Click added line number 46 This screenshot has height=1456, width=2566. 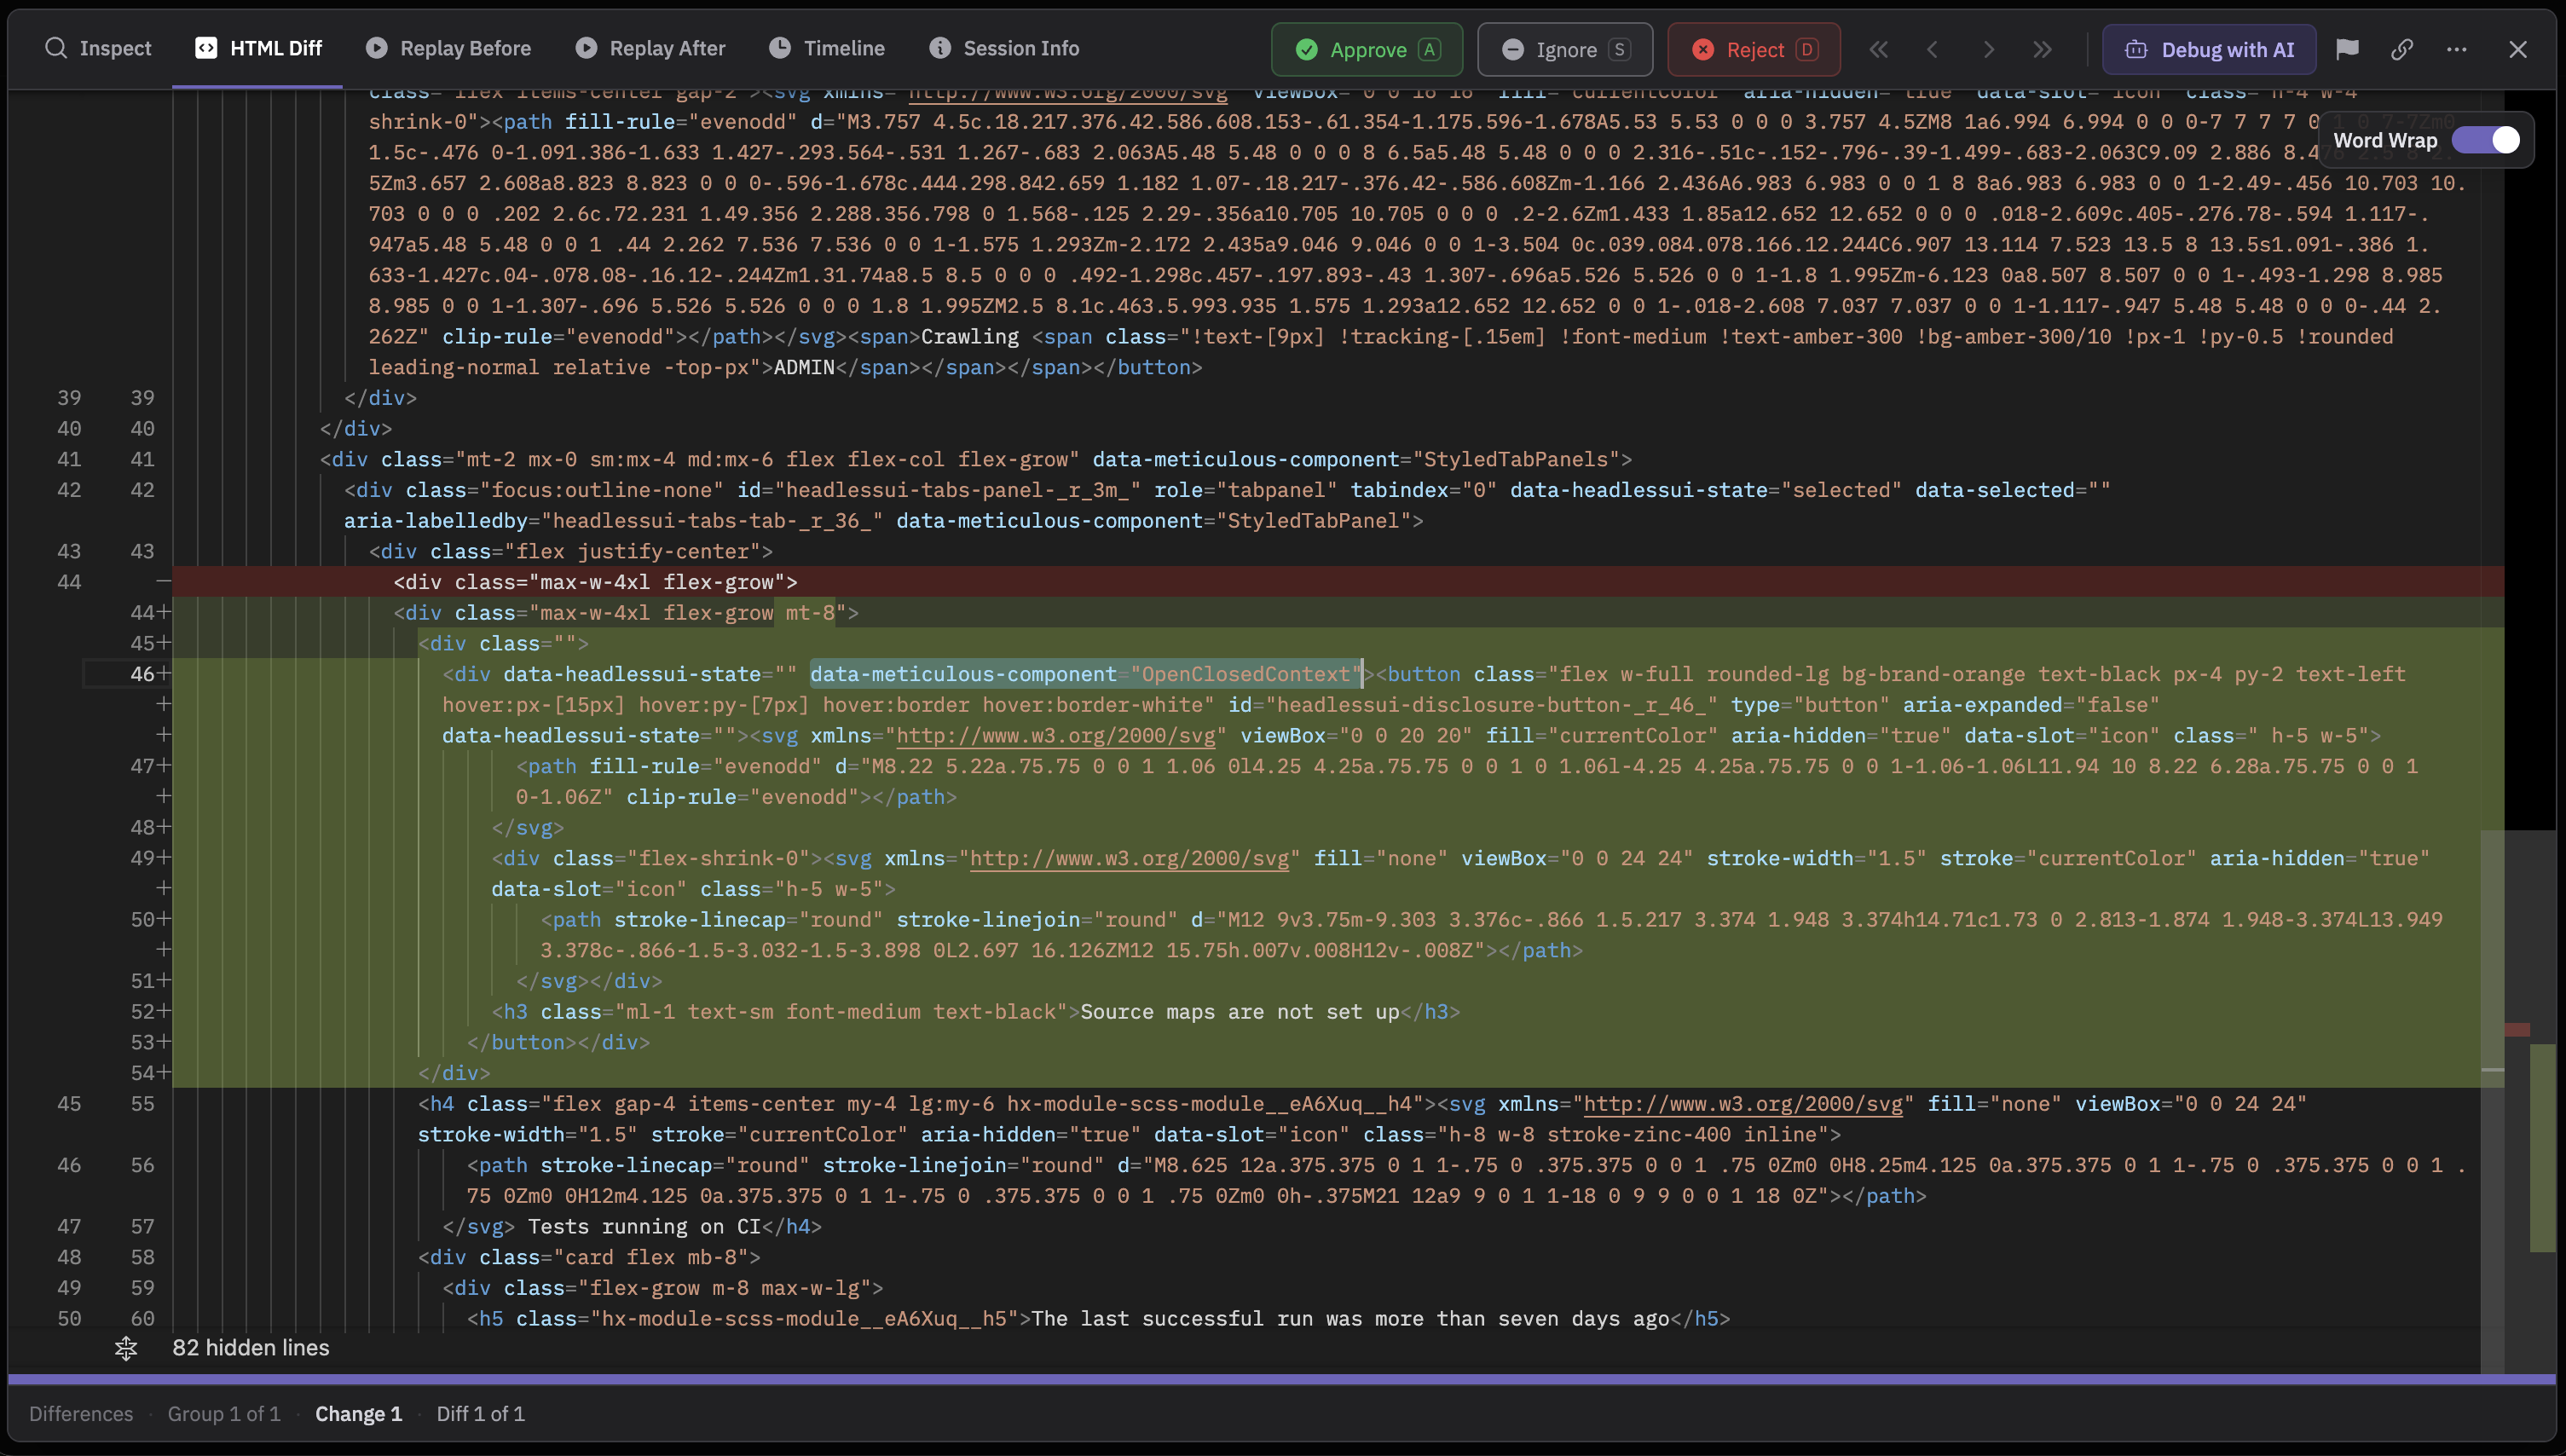[142, 674]
